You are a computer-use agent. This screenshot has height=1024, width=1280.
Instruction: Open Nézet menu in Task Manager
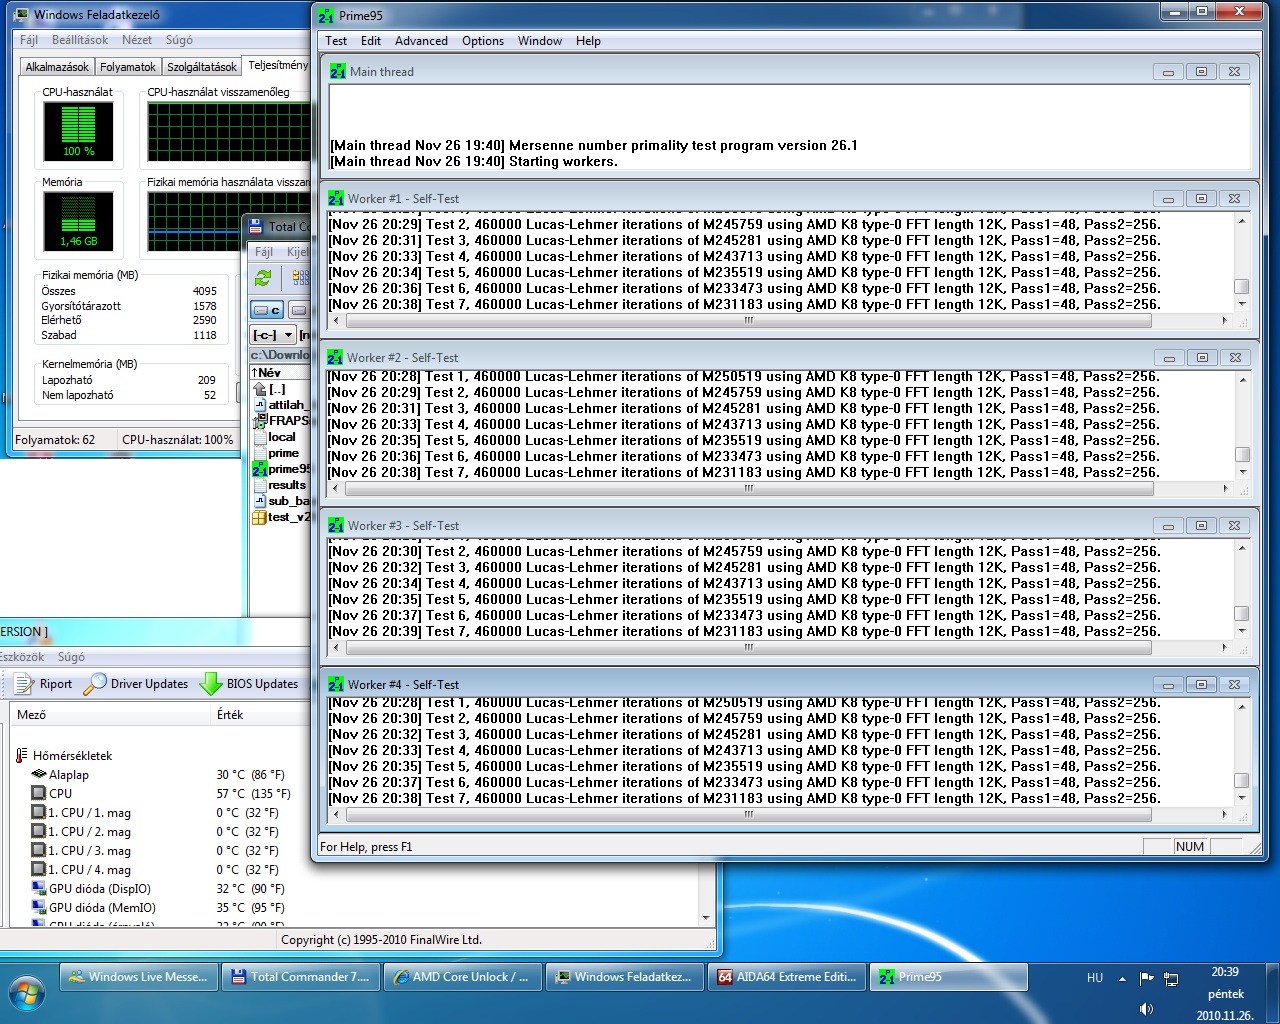pos(137,40)
